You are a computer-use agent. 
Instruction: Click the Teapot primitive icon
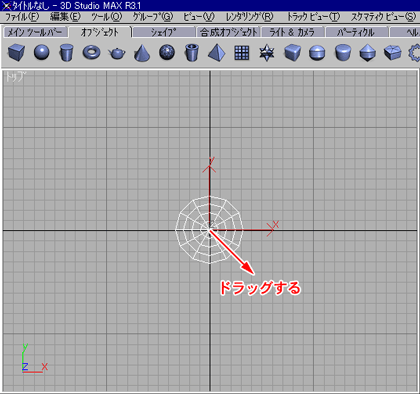(117, 53)
